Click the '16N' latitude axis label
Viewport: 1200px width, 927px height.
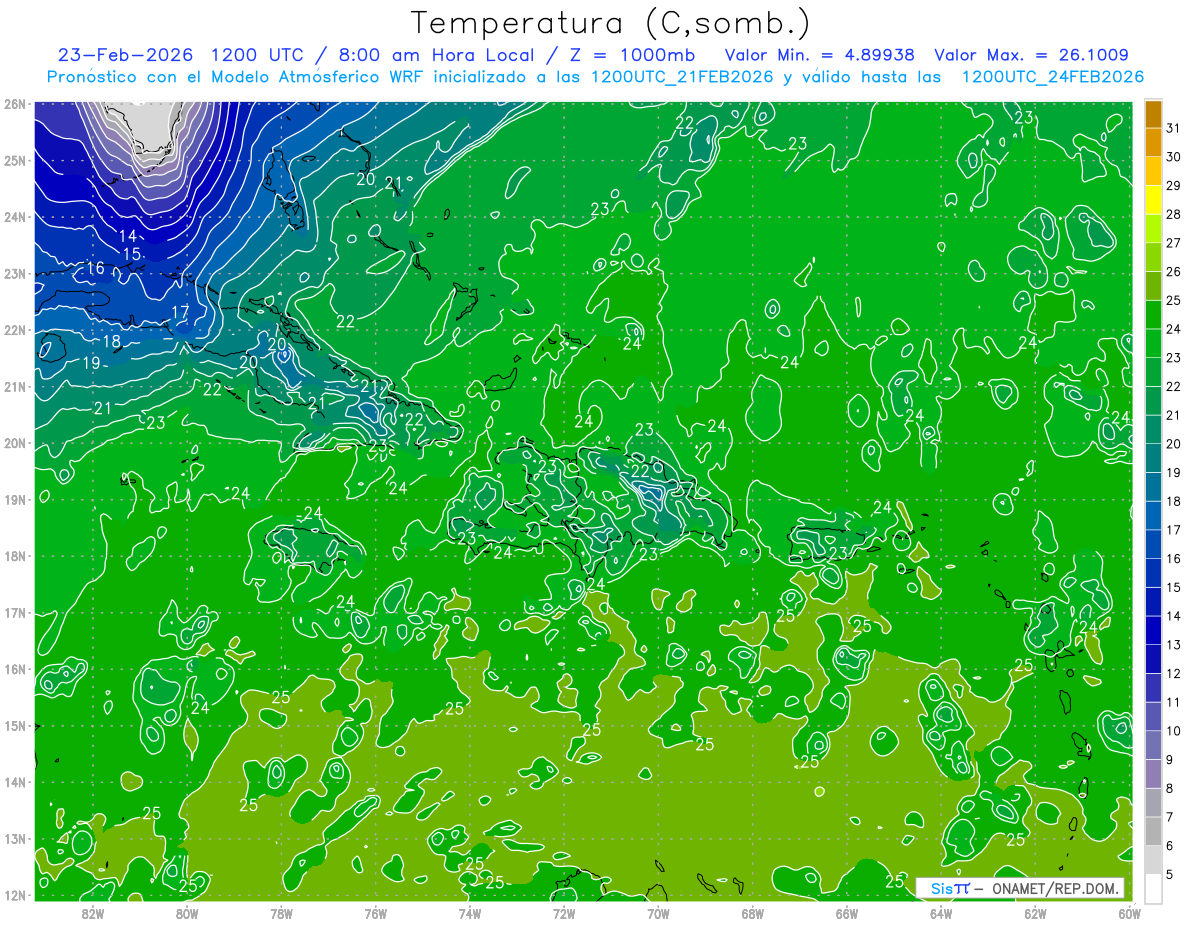click(x=14, y=669)
